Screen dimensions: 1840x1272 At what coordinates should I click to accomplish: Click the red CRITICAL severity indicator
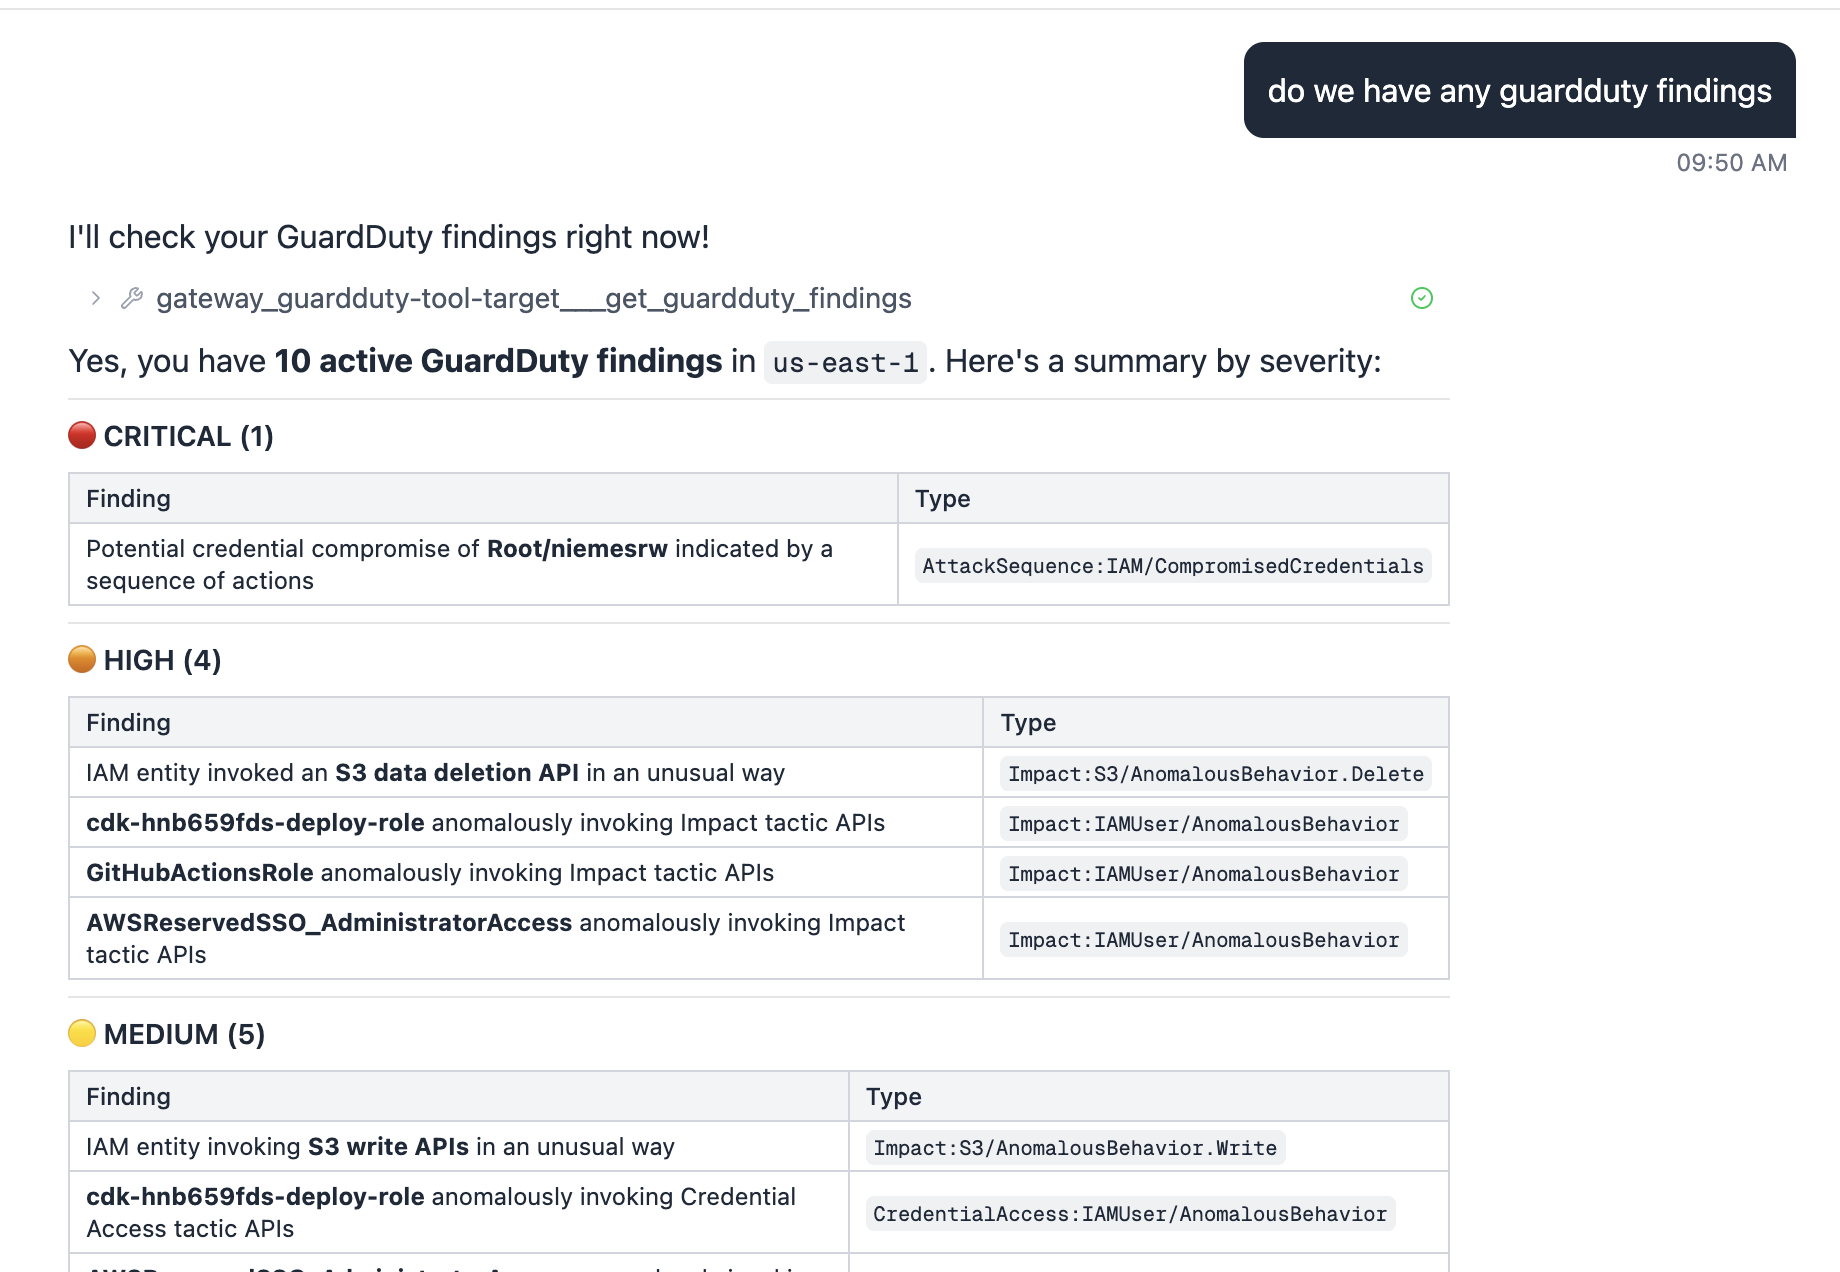81,434
